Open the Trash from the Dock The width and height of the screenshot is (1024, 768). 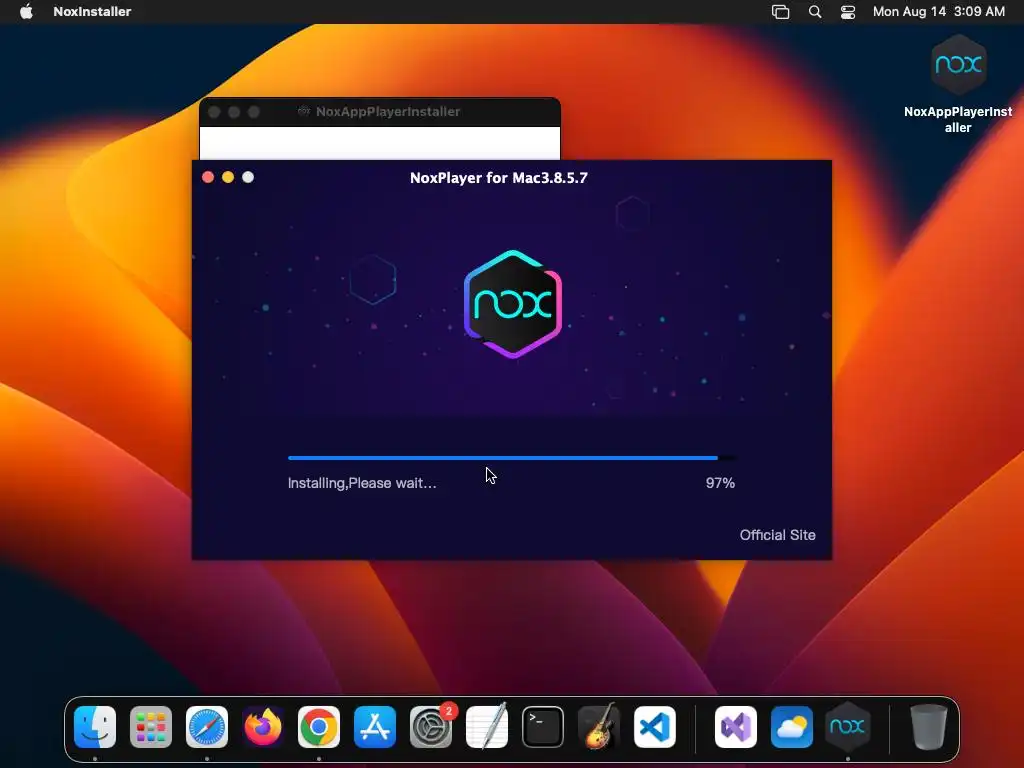[929, 727]
